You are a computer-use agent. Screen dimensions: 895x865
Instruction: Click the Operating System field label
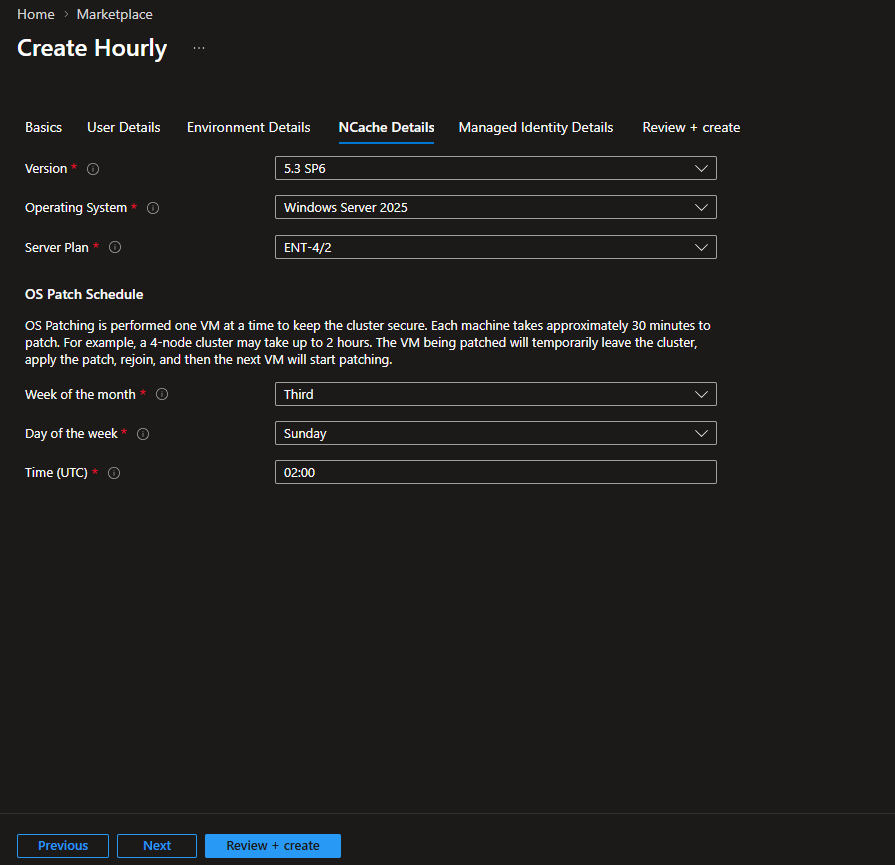click(76, 208)
